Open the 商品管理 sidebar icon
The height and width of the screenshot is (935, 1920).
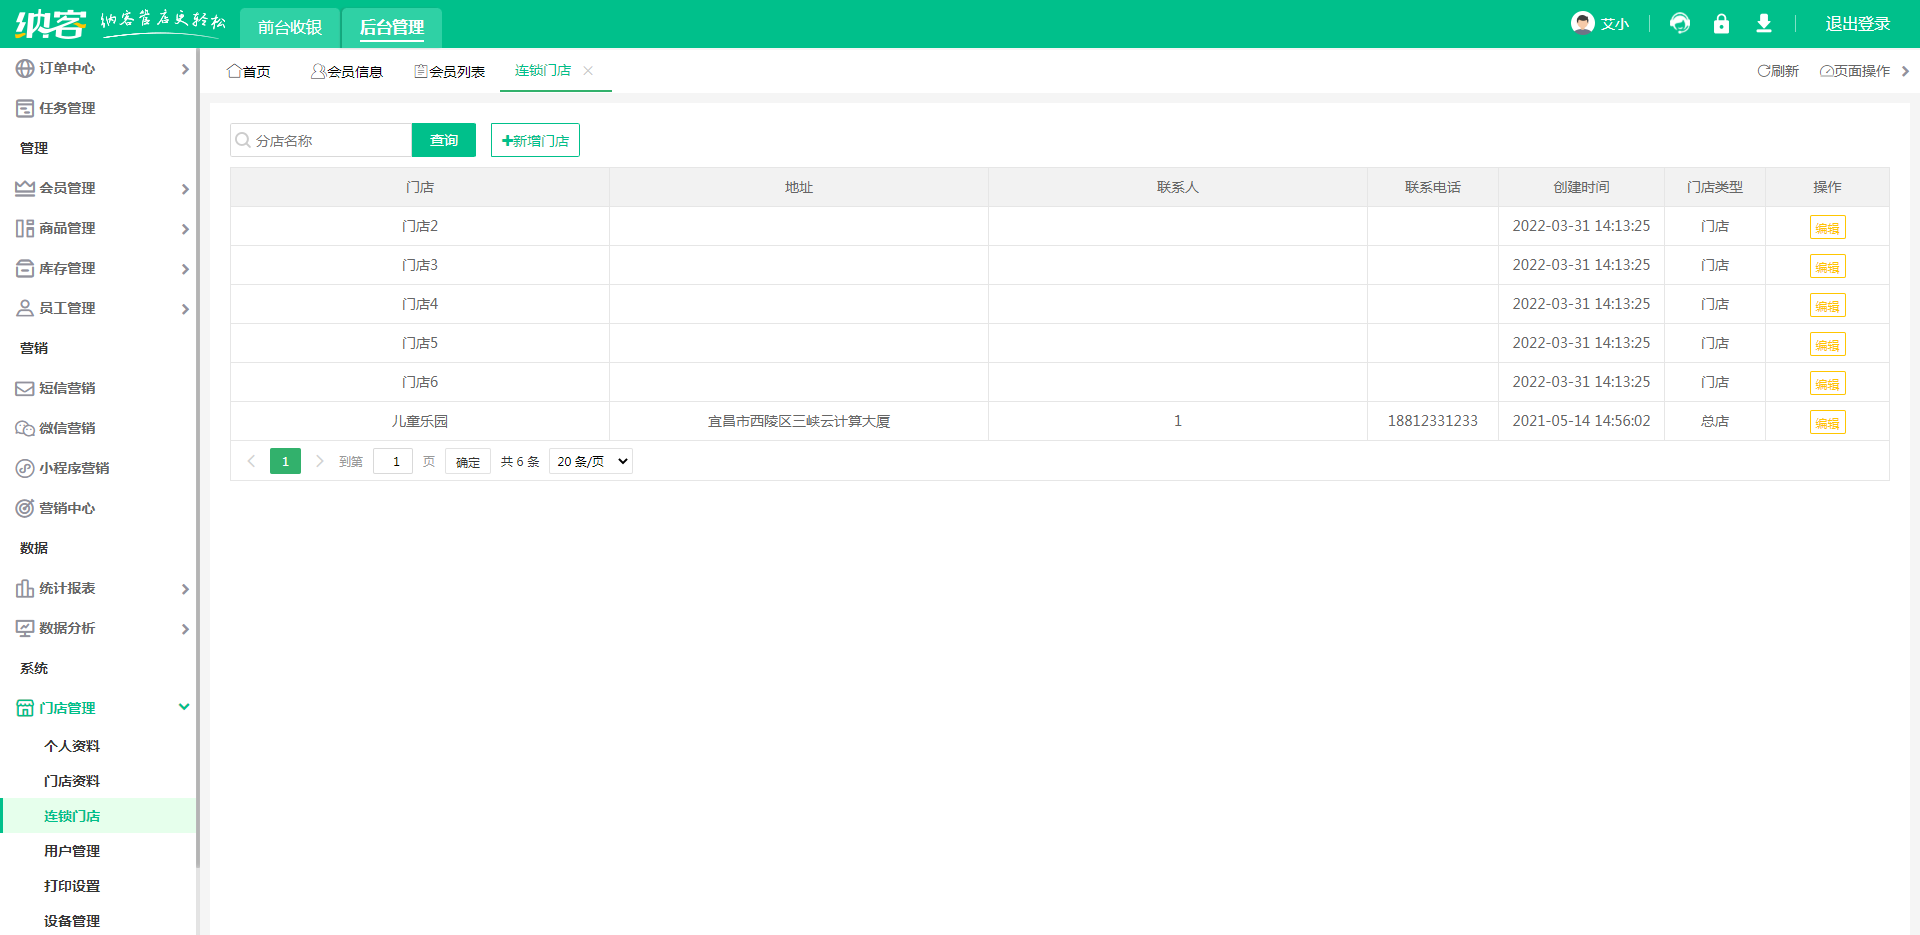[24, 228]
